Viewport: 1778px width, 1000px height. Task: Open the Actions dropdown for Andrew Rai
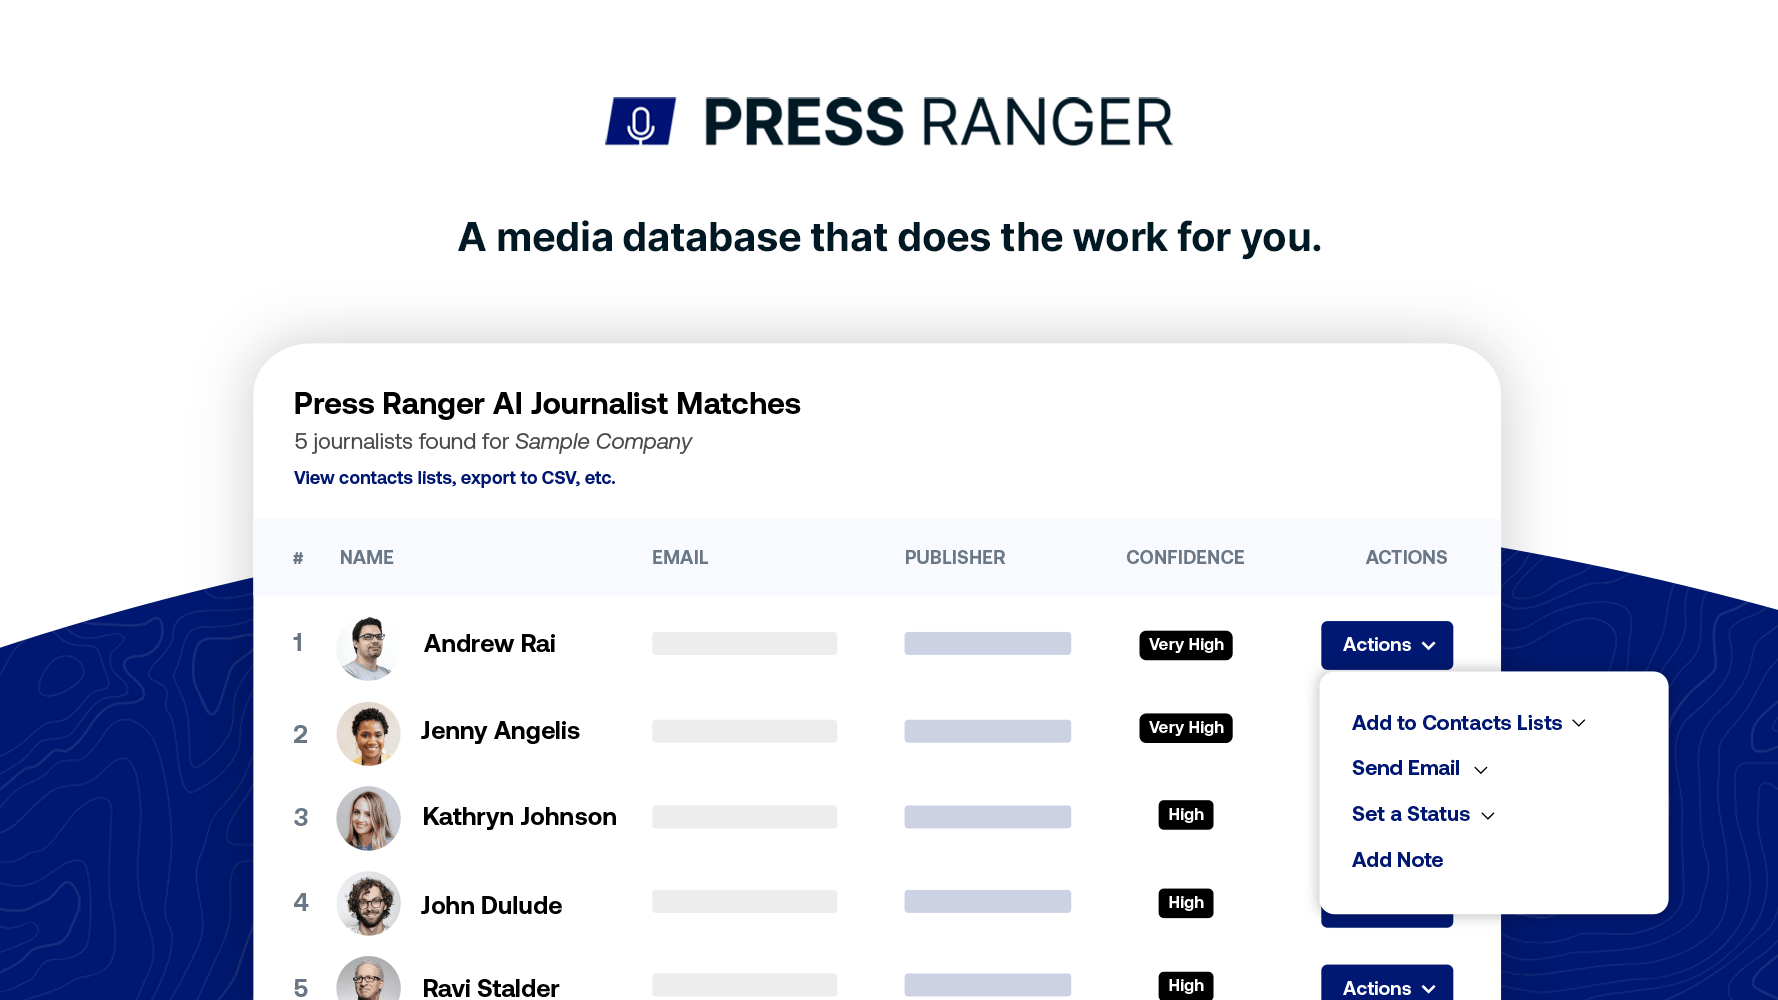click(x=1386, y=645)
